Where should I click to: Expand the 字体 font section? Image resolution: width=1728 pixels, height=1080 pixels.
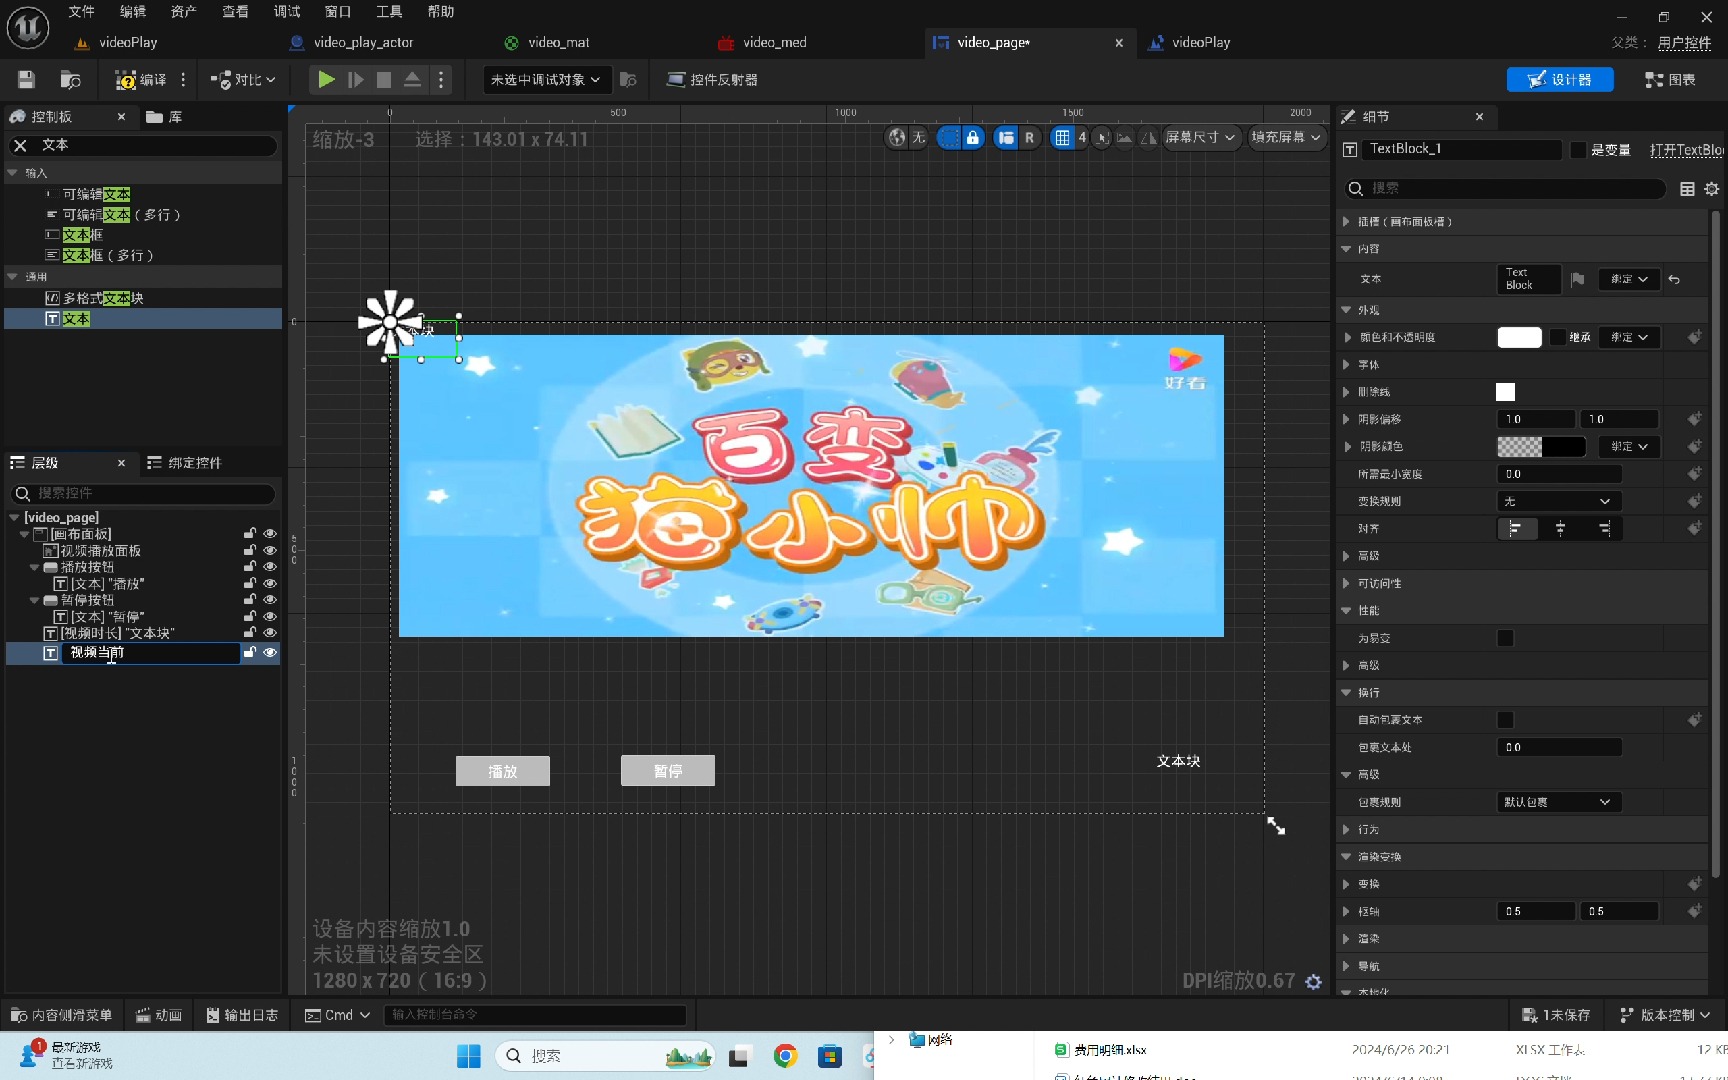point(1346,365)
